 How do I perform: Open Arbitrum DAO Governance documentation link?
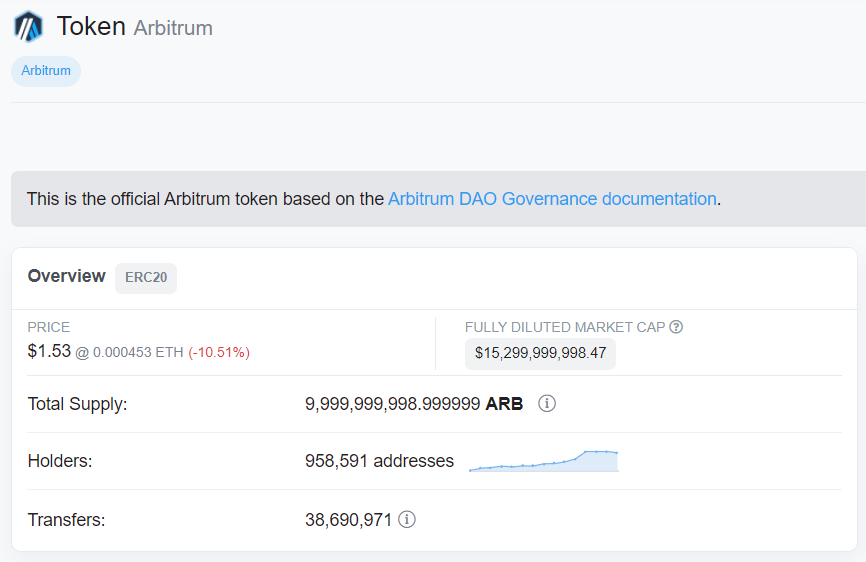[552, 199]
